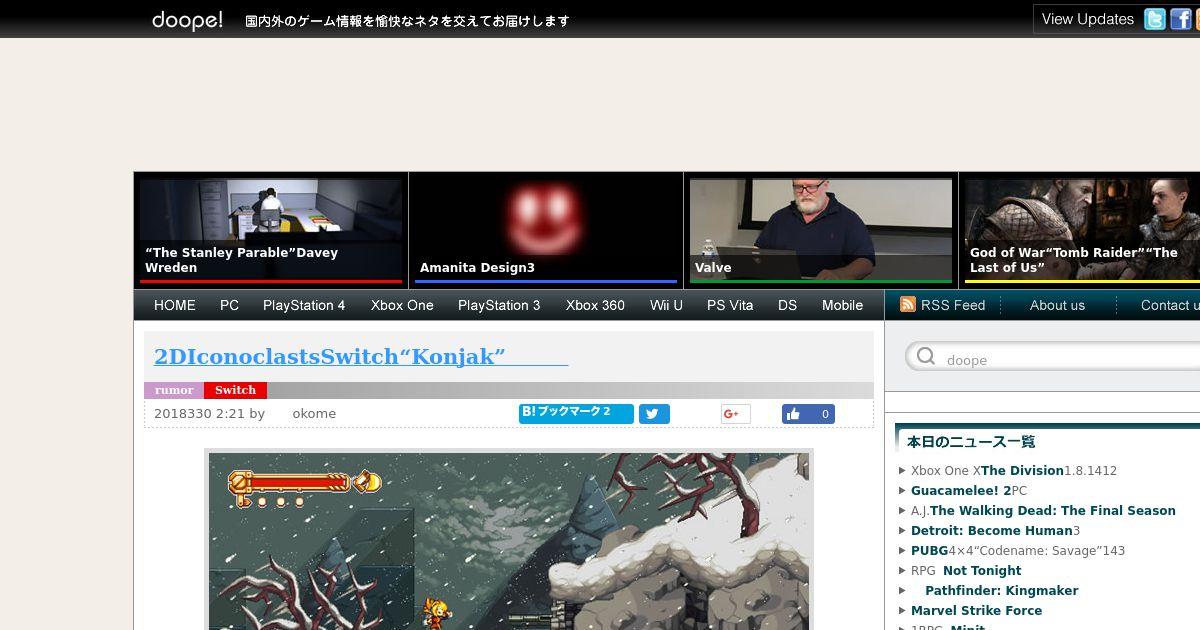Viewport: 1200px width, 630px height.
Task: Open The Stanley Parable featured thumbnail
Action: coord(271,230)
